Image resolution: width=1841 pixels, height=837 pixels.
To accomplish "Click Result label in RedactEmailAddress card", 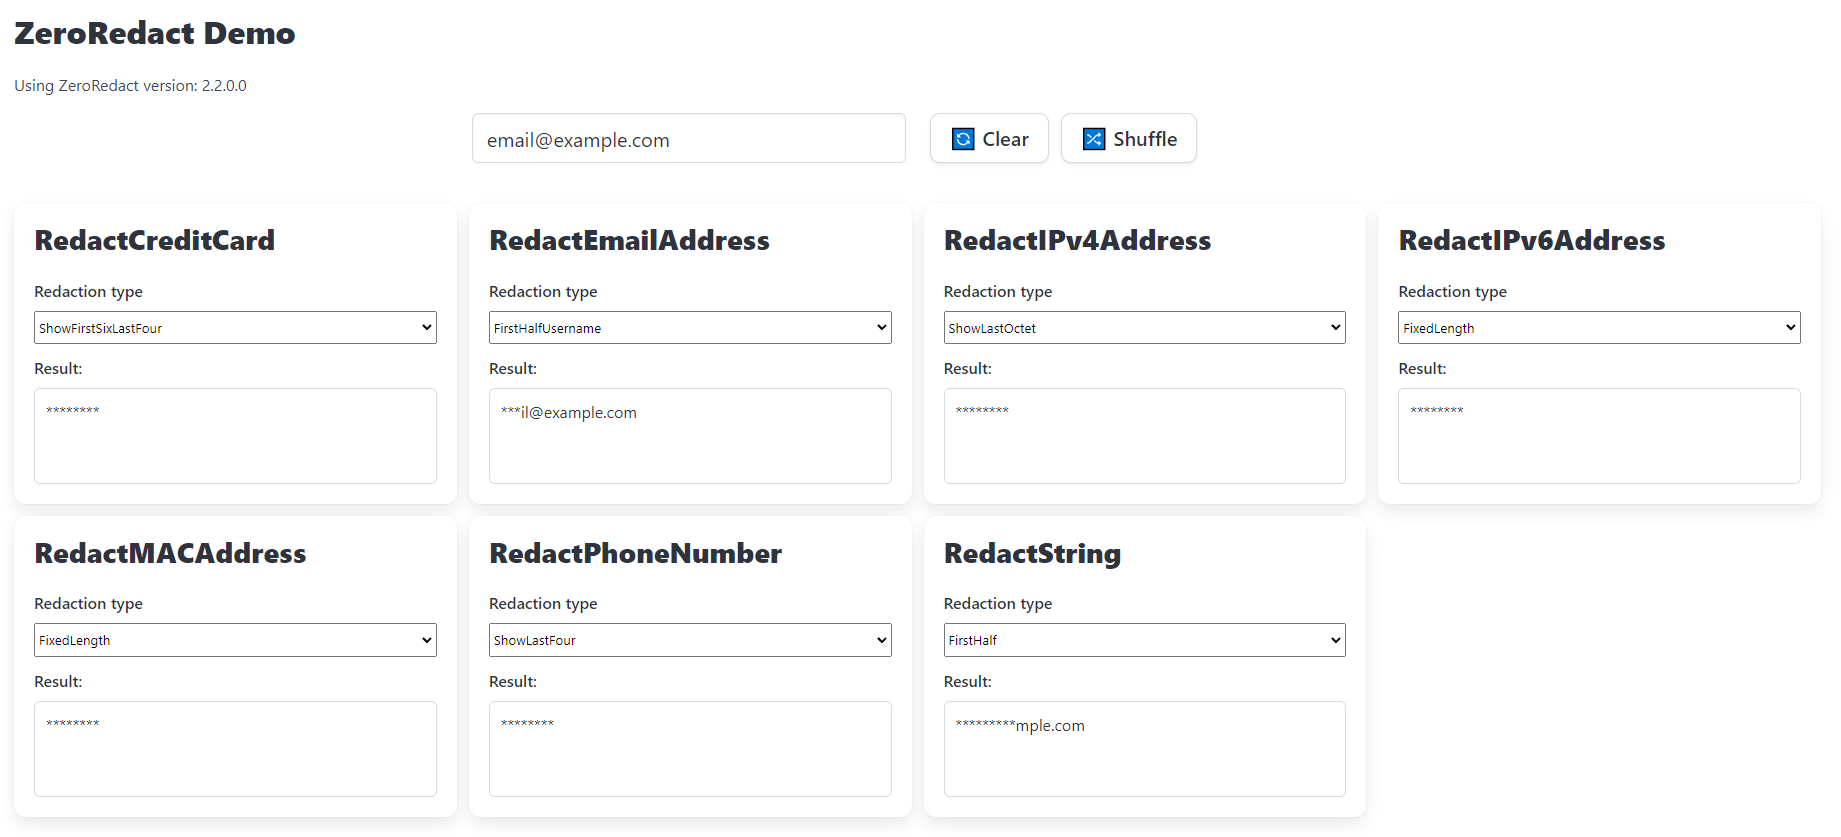I will click(513, 369).
